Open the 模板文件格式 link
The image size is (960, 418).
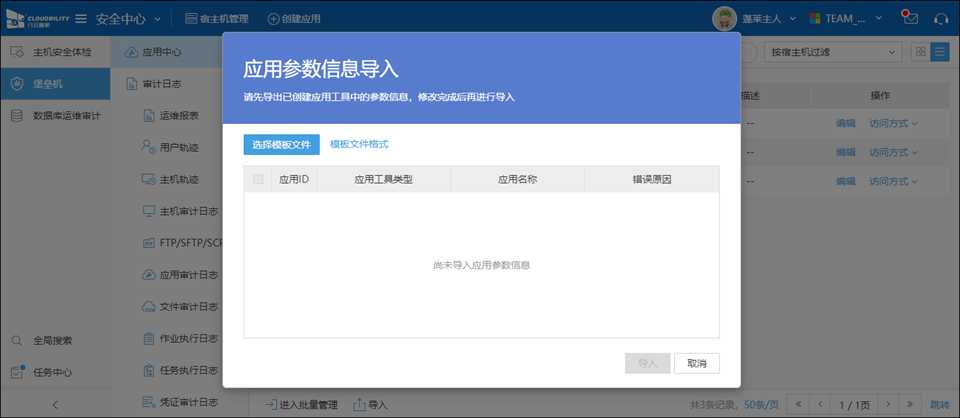pos(359,145)
